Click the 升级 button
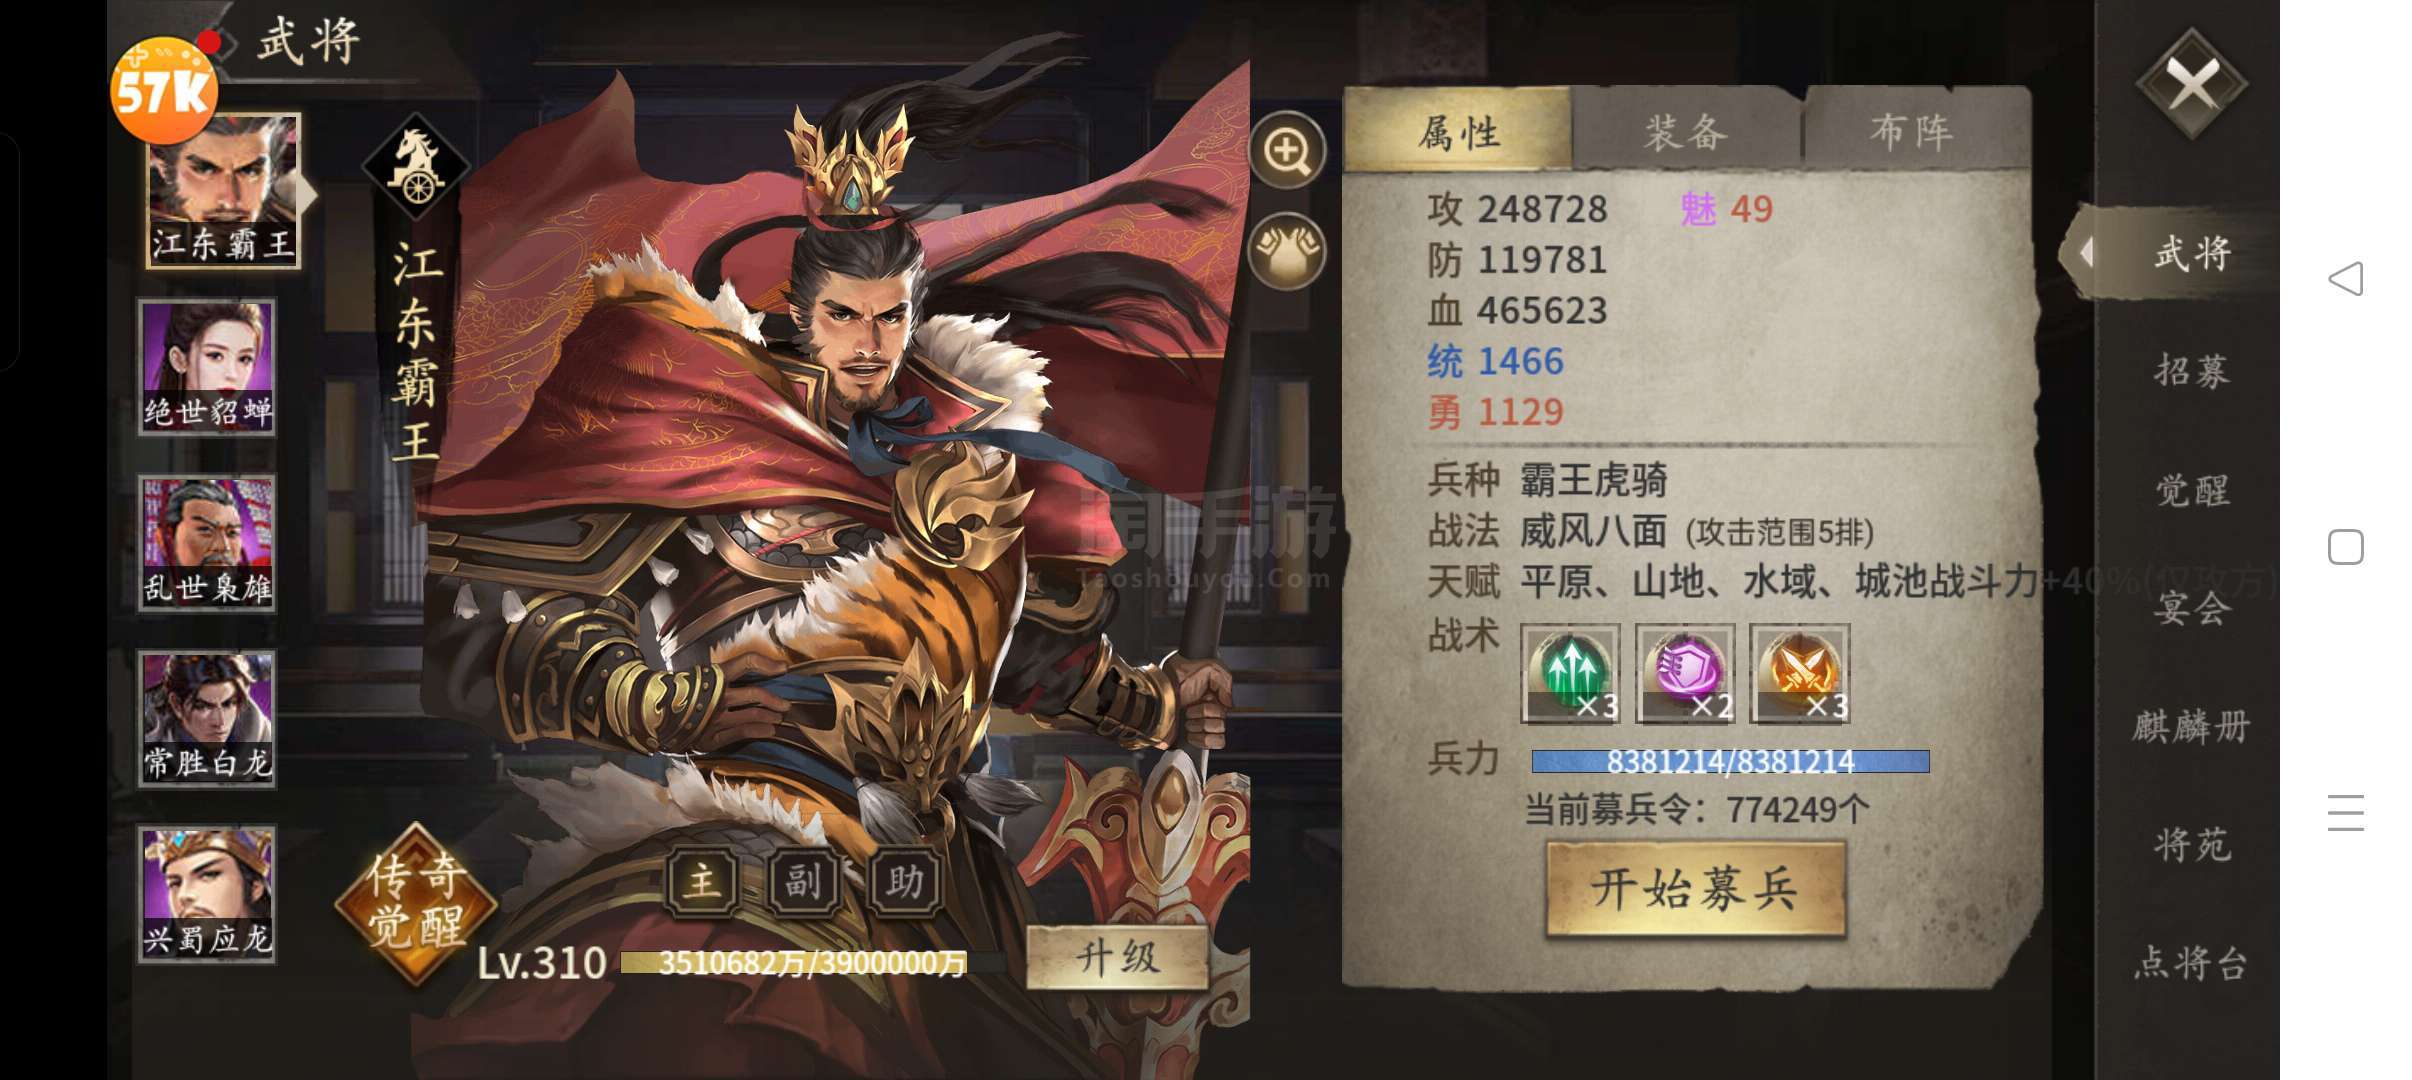 (1118, 958)
